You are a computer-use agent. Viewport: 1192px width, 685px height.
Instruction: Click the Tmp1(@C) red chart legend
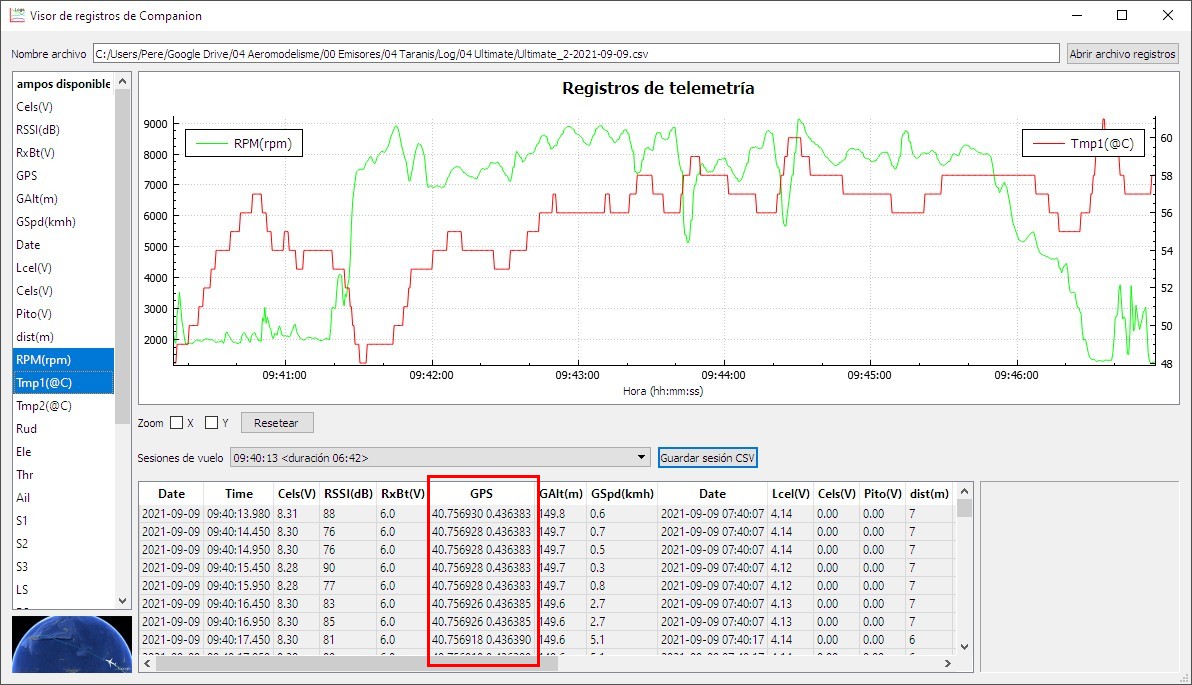pyautogui.click(x=1082, y=143)
